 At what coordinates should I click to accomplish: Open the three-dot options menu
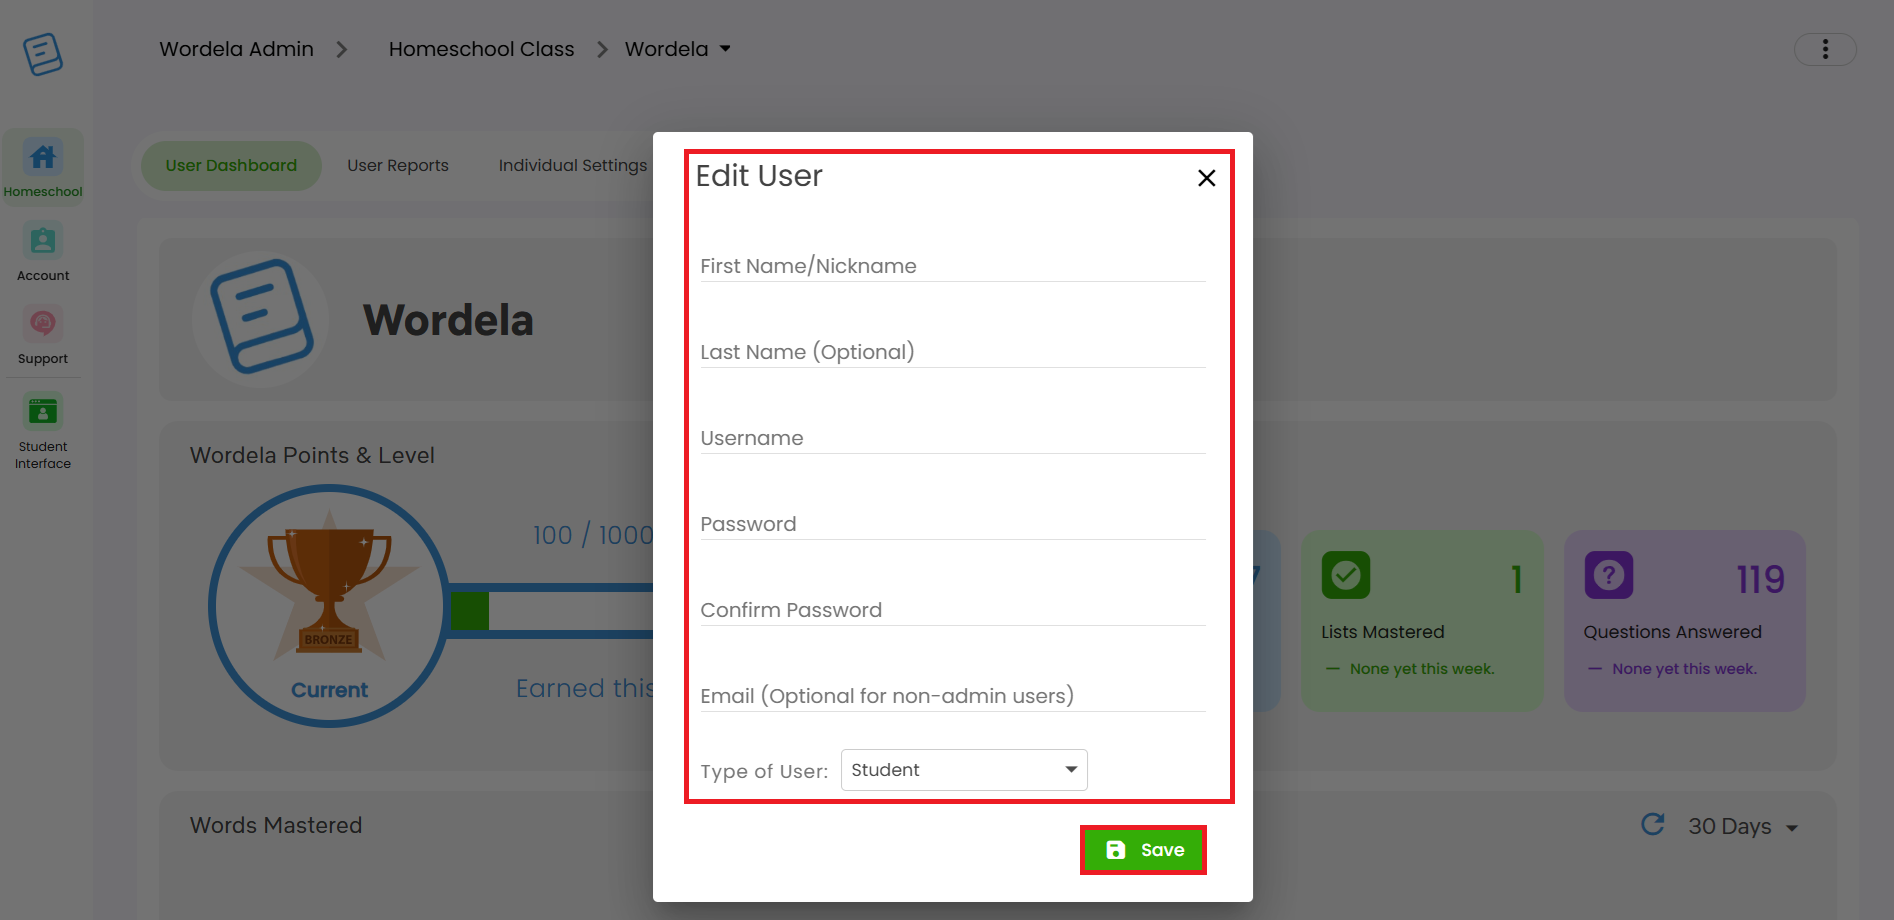(1825, 49)
